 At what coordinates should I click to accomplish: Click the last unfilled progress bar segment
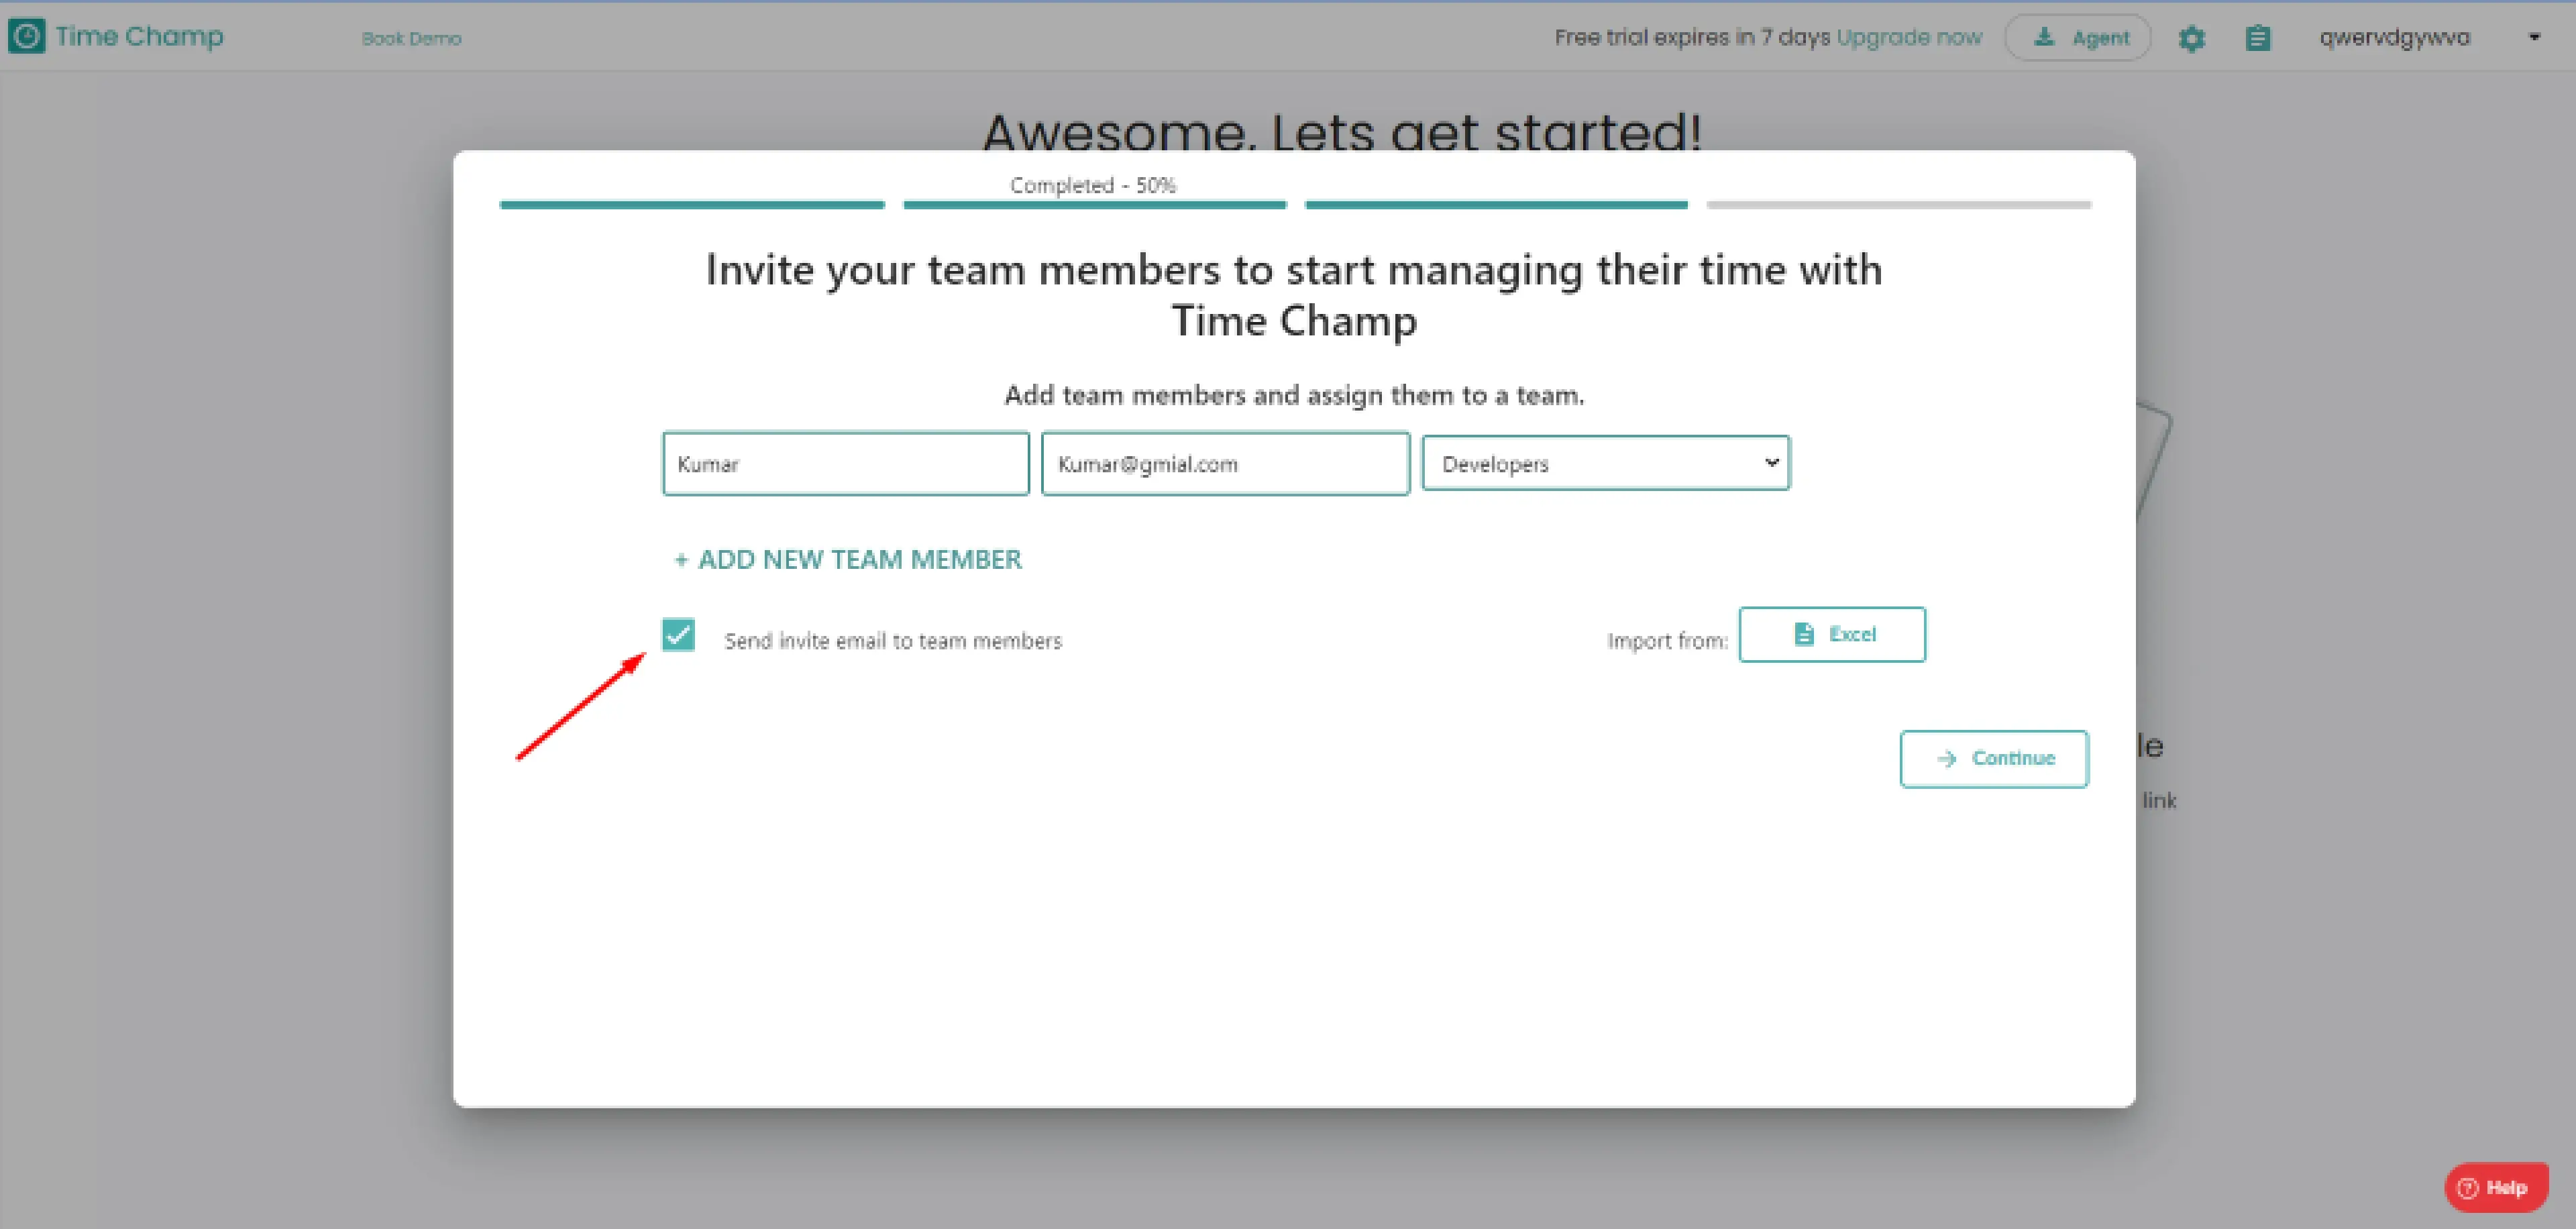pyautogui.click(x=1898, y=205)
